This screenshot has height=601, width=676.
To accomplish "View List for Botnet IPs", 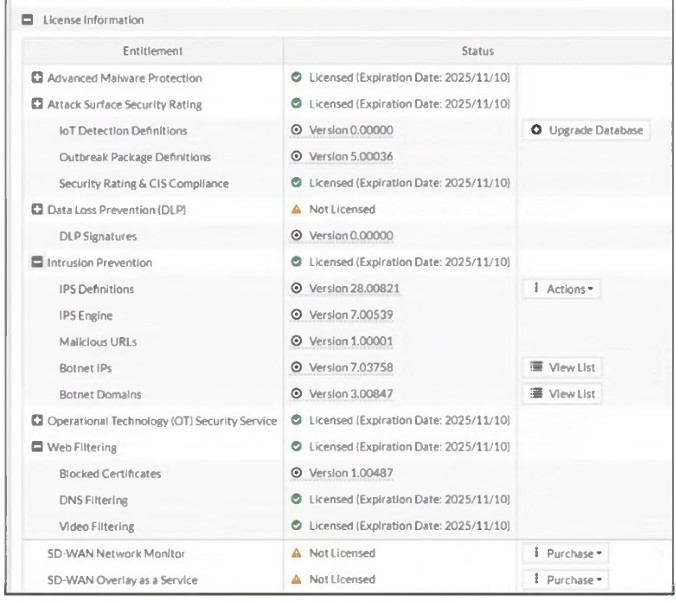I will click(x=562, y=368).
